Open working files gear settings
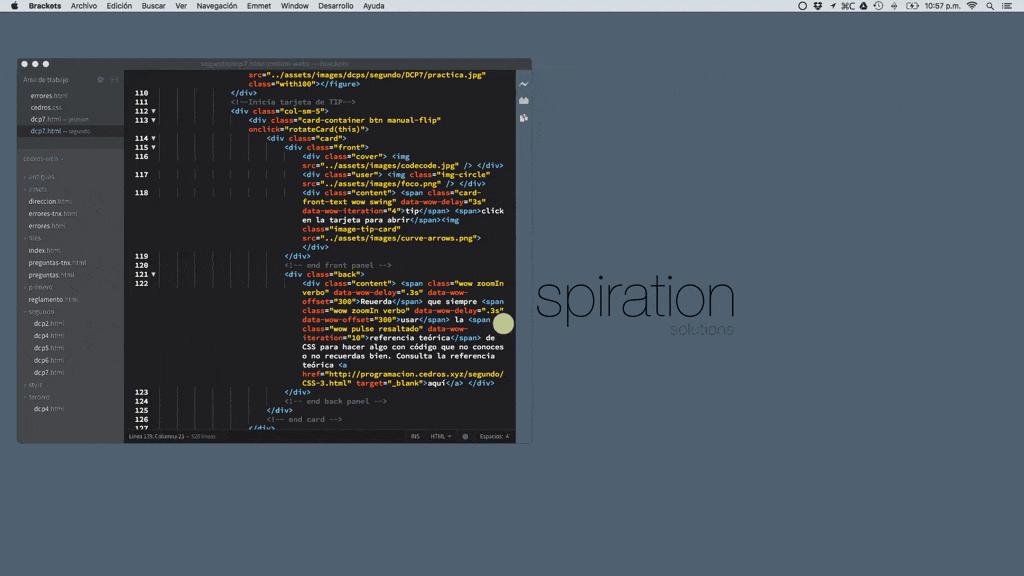 (101, 79)
